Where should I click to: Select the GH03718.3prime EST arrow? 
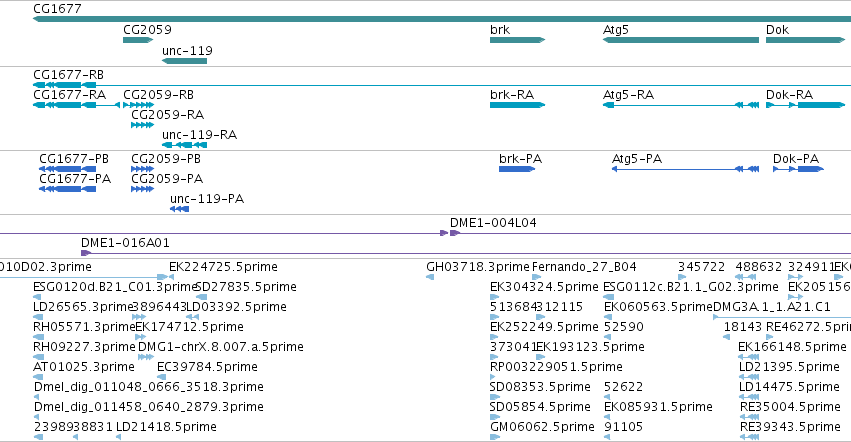(x=430, y=277)
